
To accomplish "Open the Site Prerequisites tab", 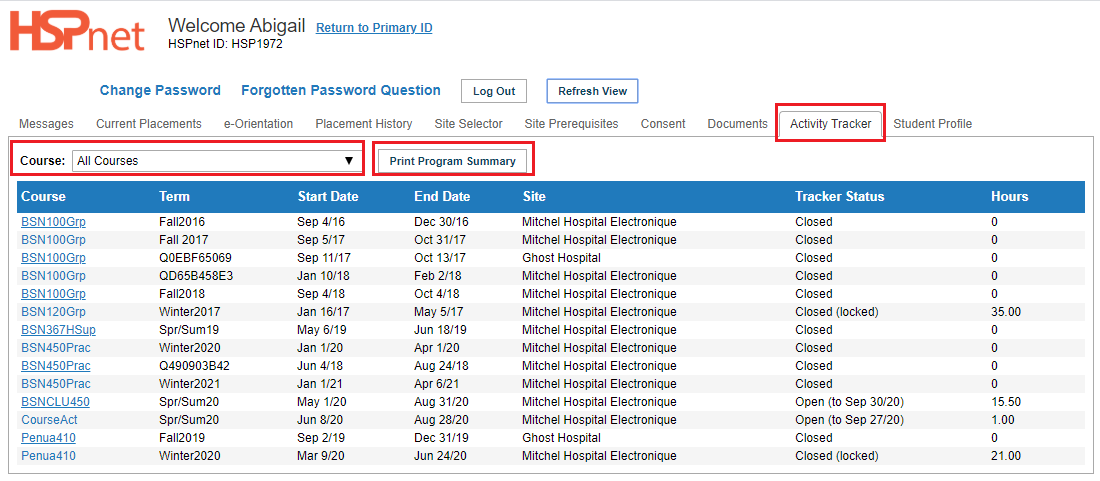I will [571, 124].
